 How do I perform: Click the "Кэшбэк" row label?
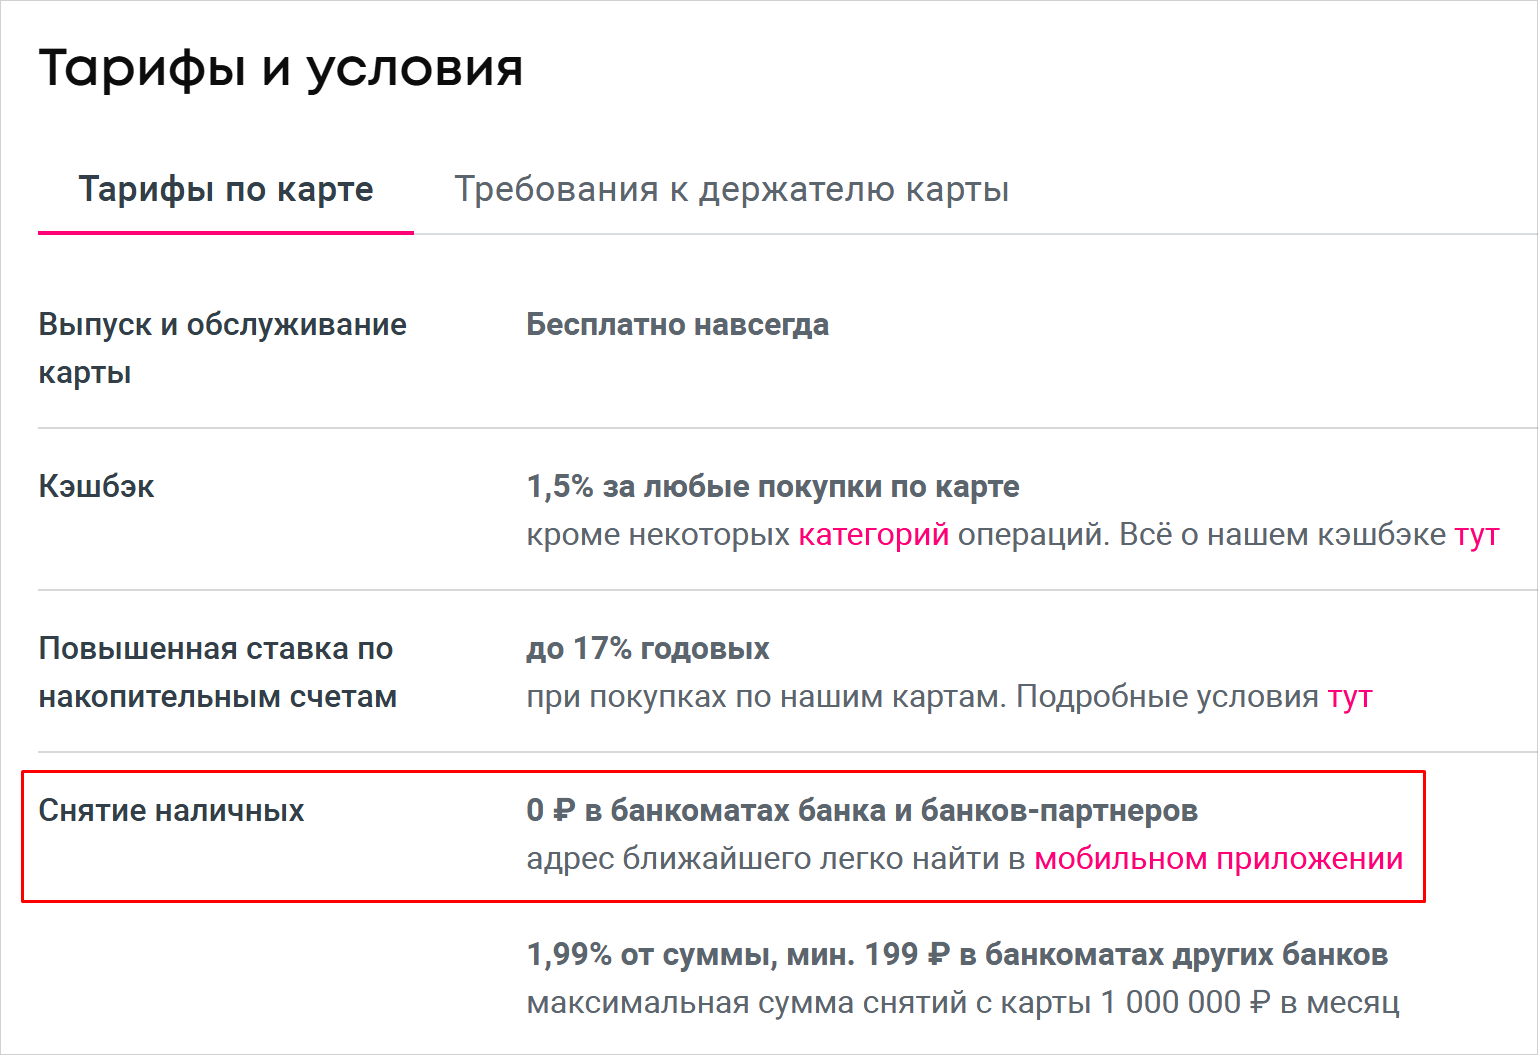click(96, 487)
